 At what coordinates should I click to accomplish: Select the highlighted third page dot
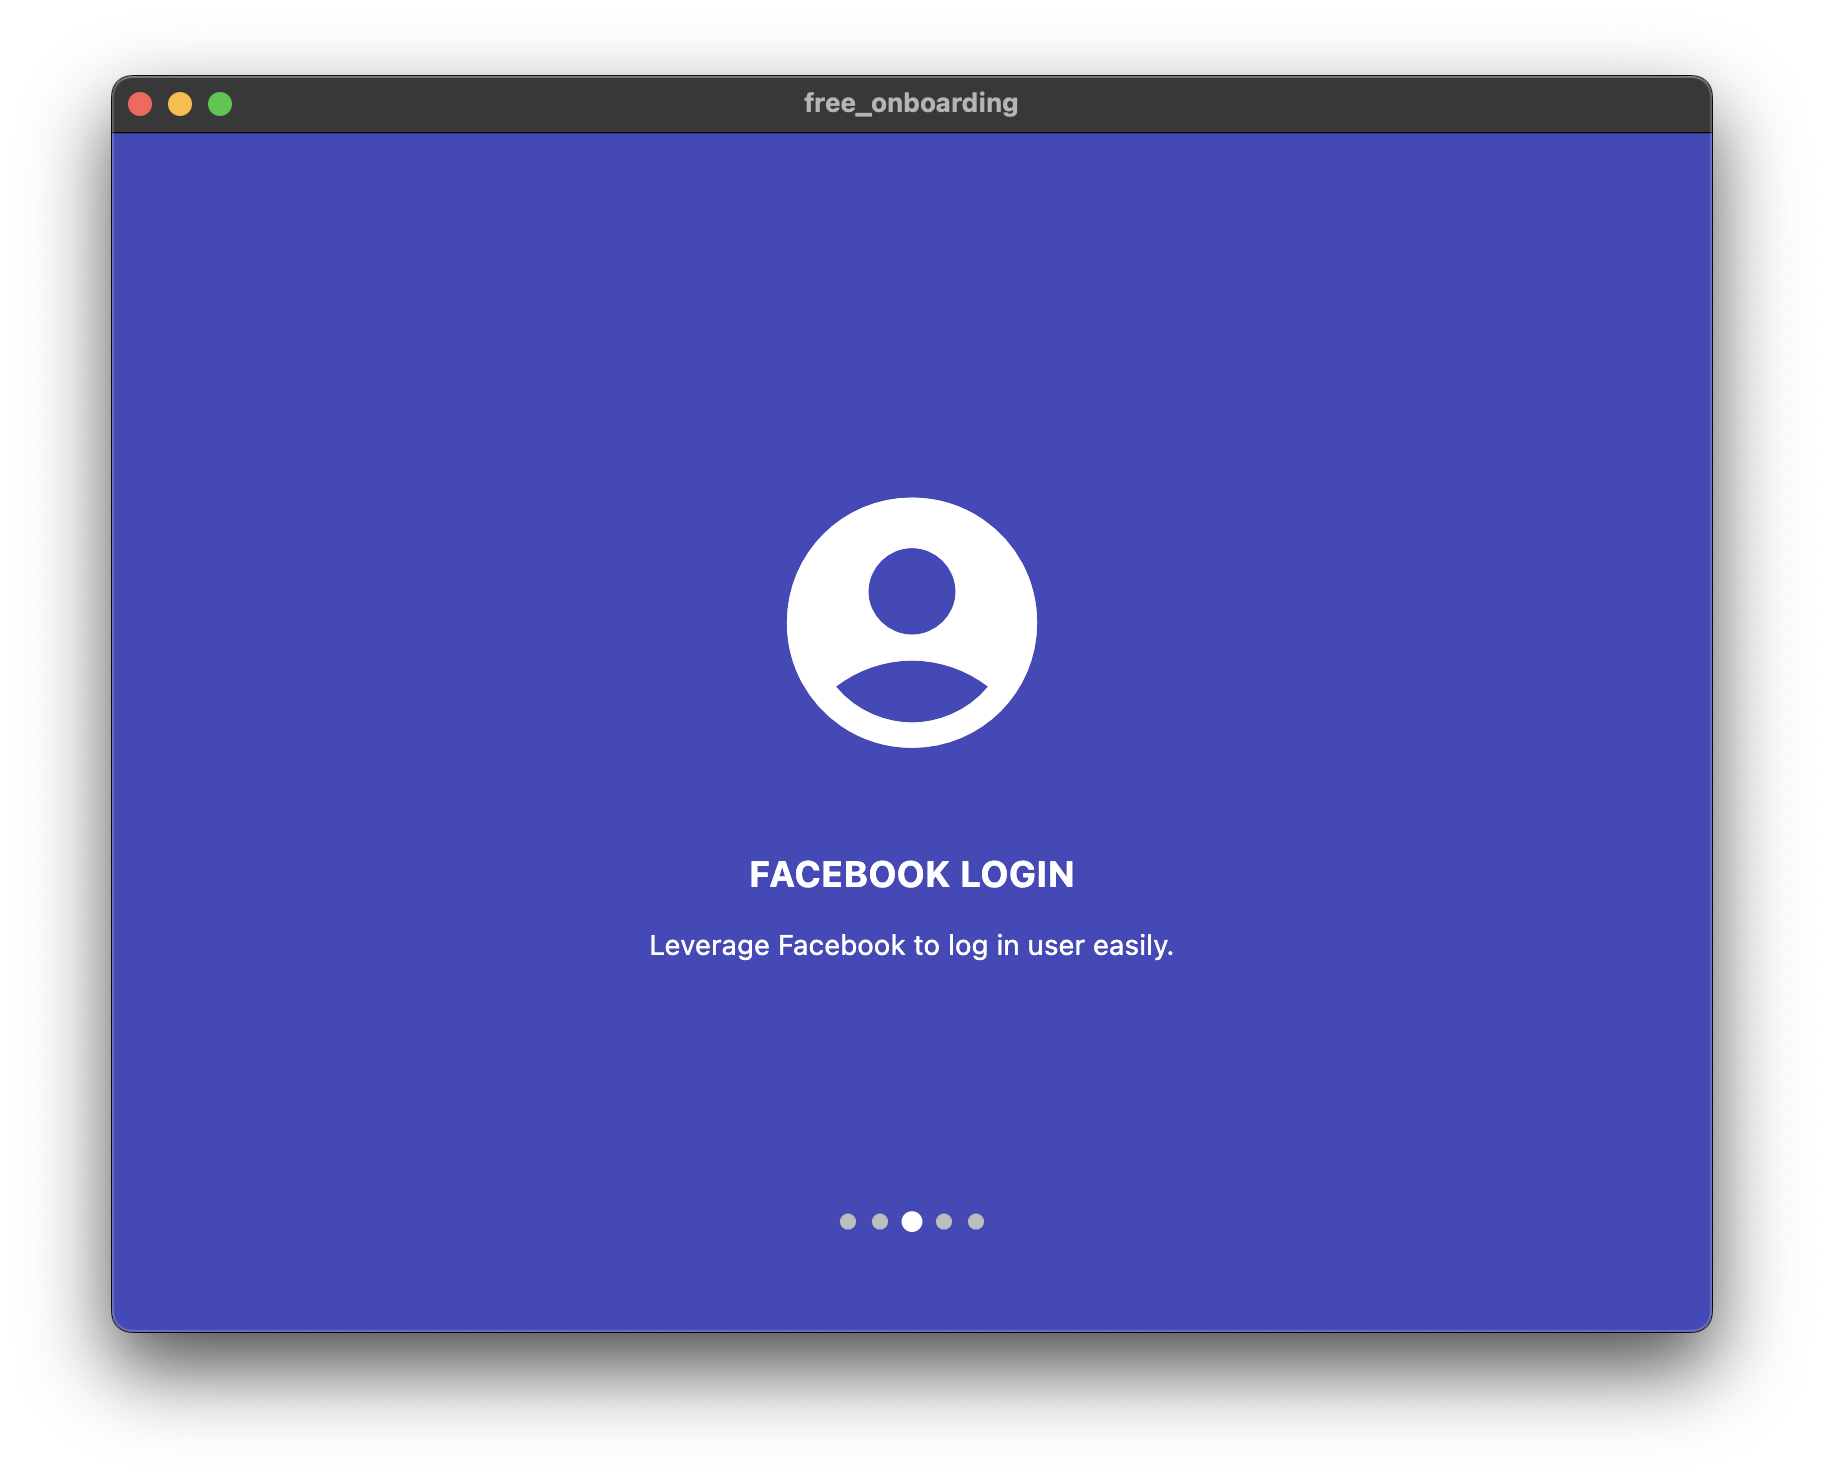[x=912, y=1221]
